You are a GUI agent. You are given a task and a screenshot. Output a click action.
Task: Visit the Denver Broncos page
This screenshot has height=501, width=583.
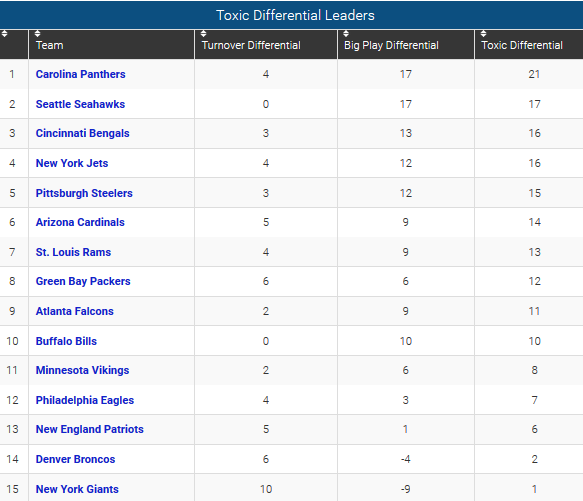coord(75,459)
